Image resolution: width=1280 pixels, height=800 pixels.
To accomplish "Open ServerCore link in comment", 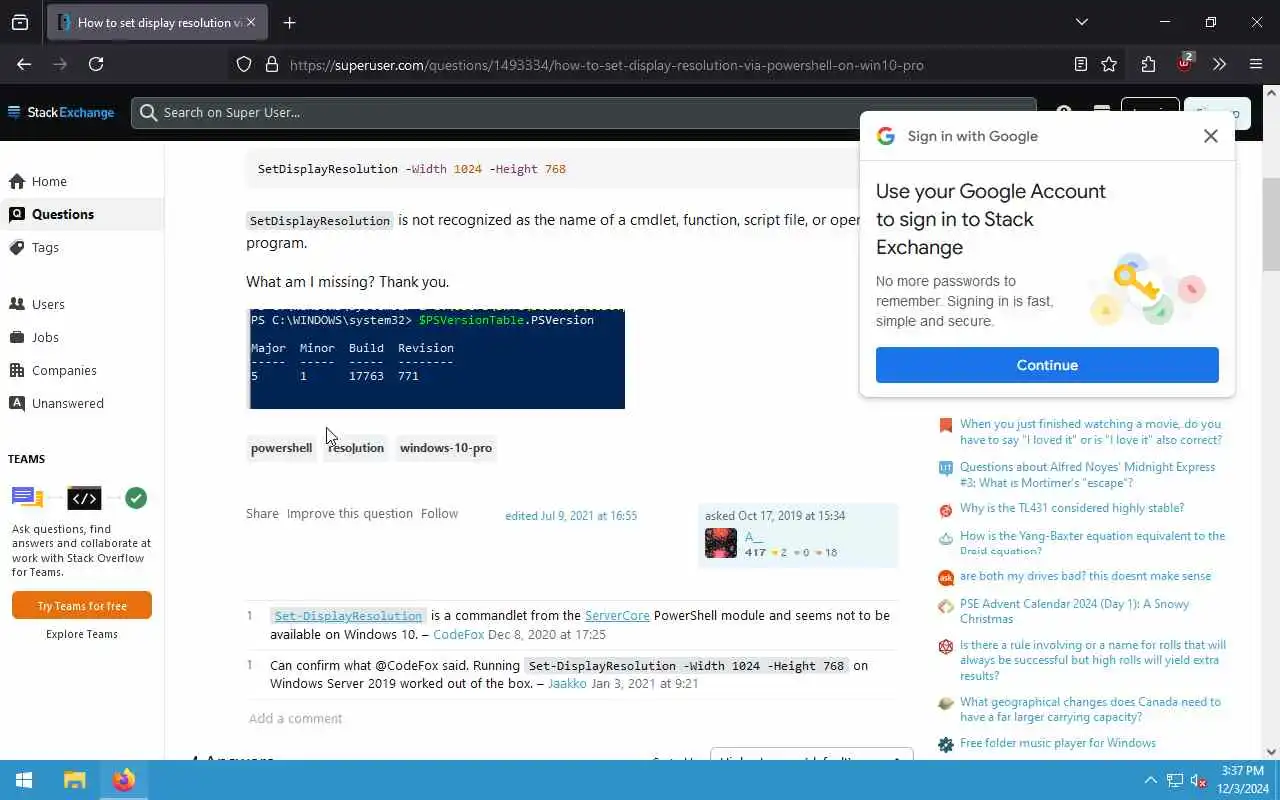I will [x=617, y=616].
